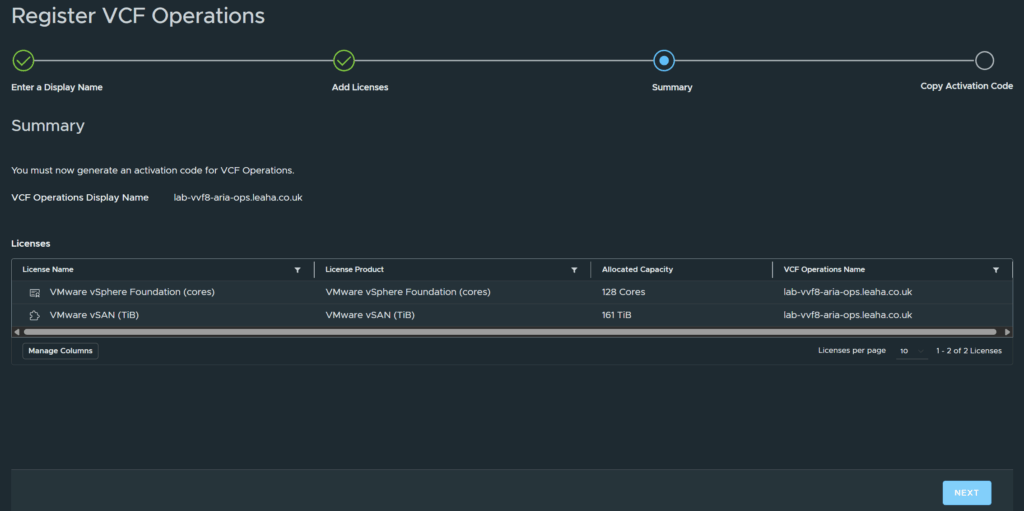Click the vSAN license puzzle icon
This screenshot has width=1024, height=511.
click(x=35, y=316)
